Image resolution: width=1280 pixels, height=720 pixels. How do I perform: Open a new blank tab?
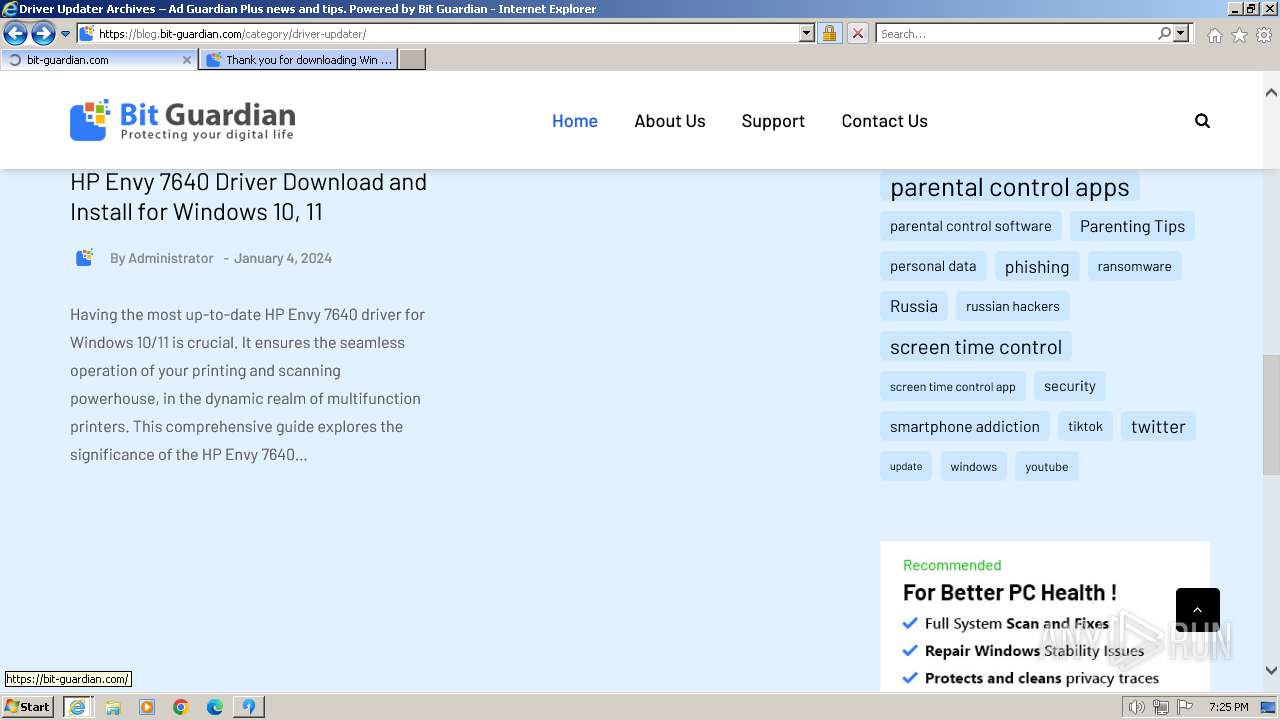[412, 60]
